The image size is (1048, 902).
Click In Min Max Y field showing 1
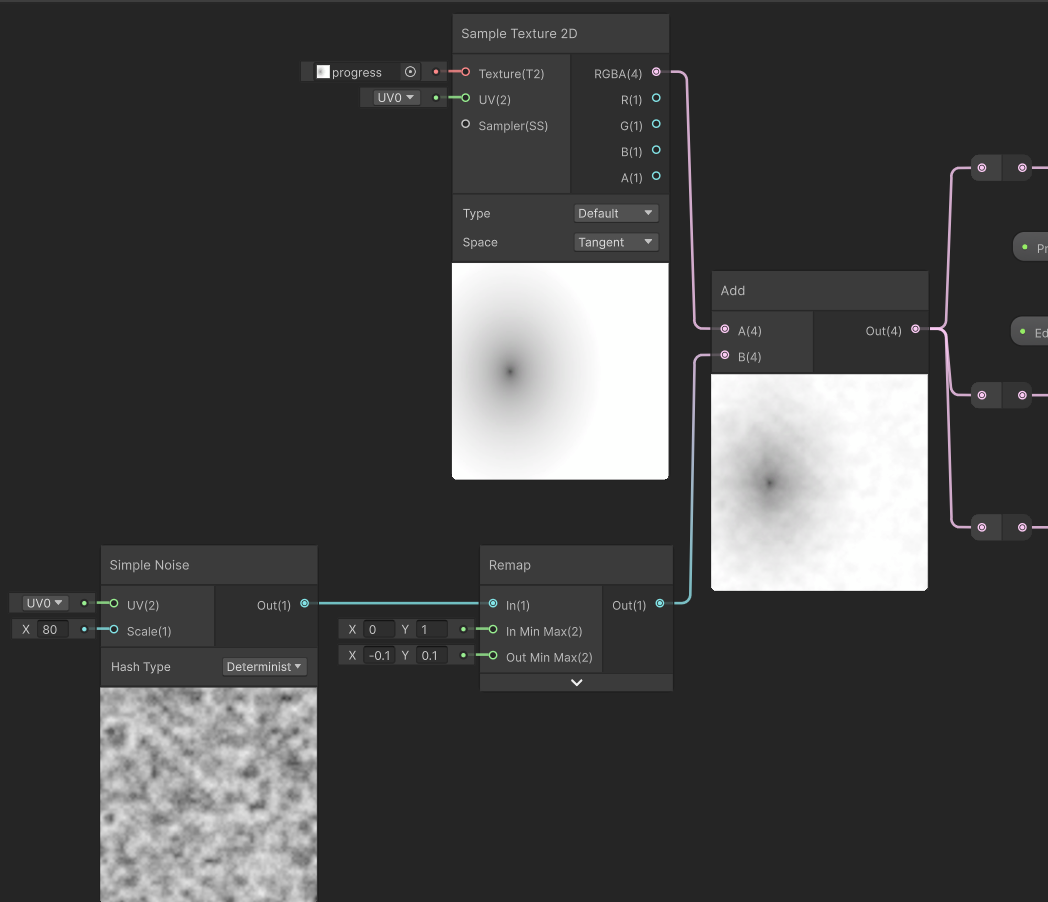(431, 629)
